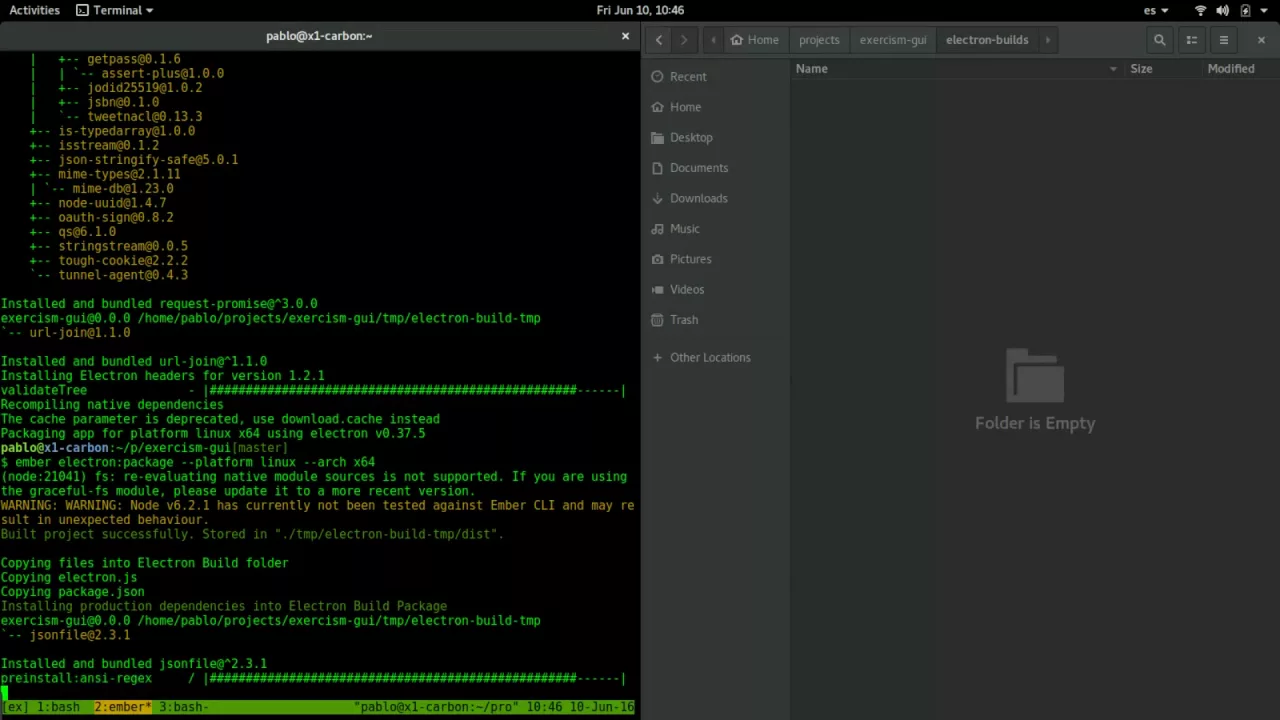Click the volume status icon
Screen dimensions: 1280x720
1223,10
